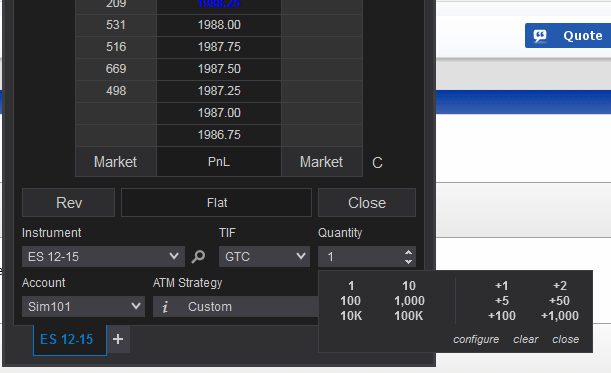611x373 pixels.
Task: Click the left Market buy button
Action: (116, 162)
